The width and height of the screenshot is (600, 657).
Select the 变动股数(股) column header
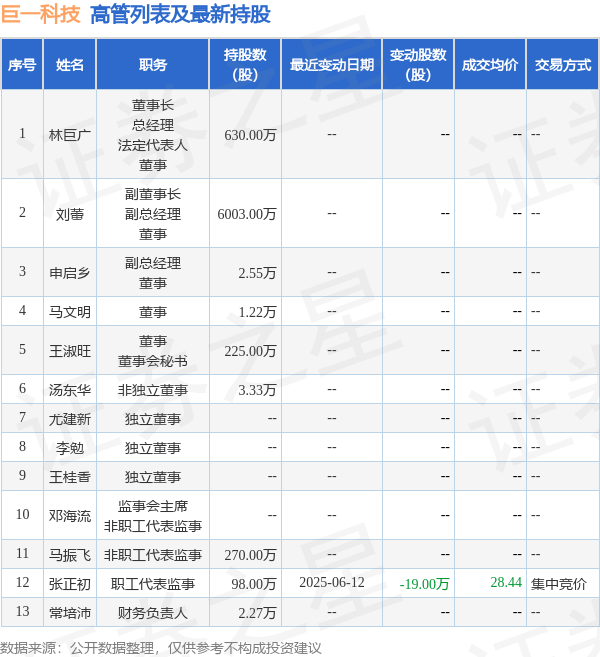[x=418, y=65]
